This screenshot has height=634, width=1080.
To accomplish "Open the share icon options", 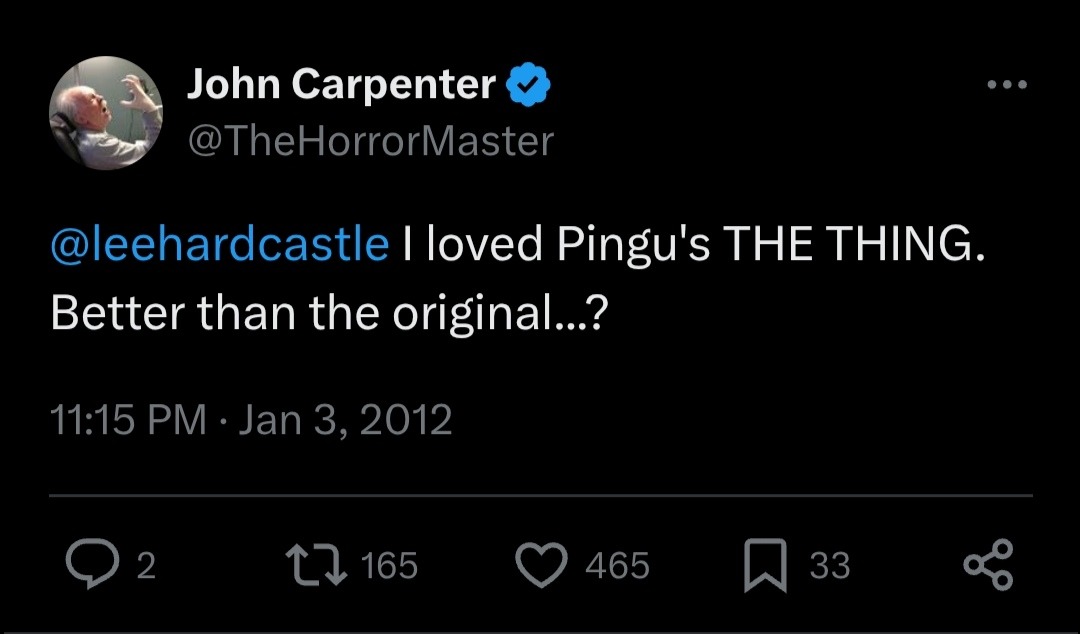I will tap(988, 565).
